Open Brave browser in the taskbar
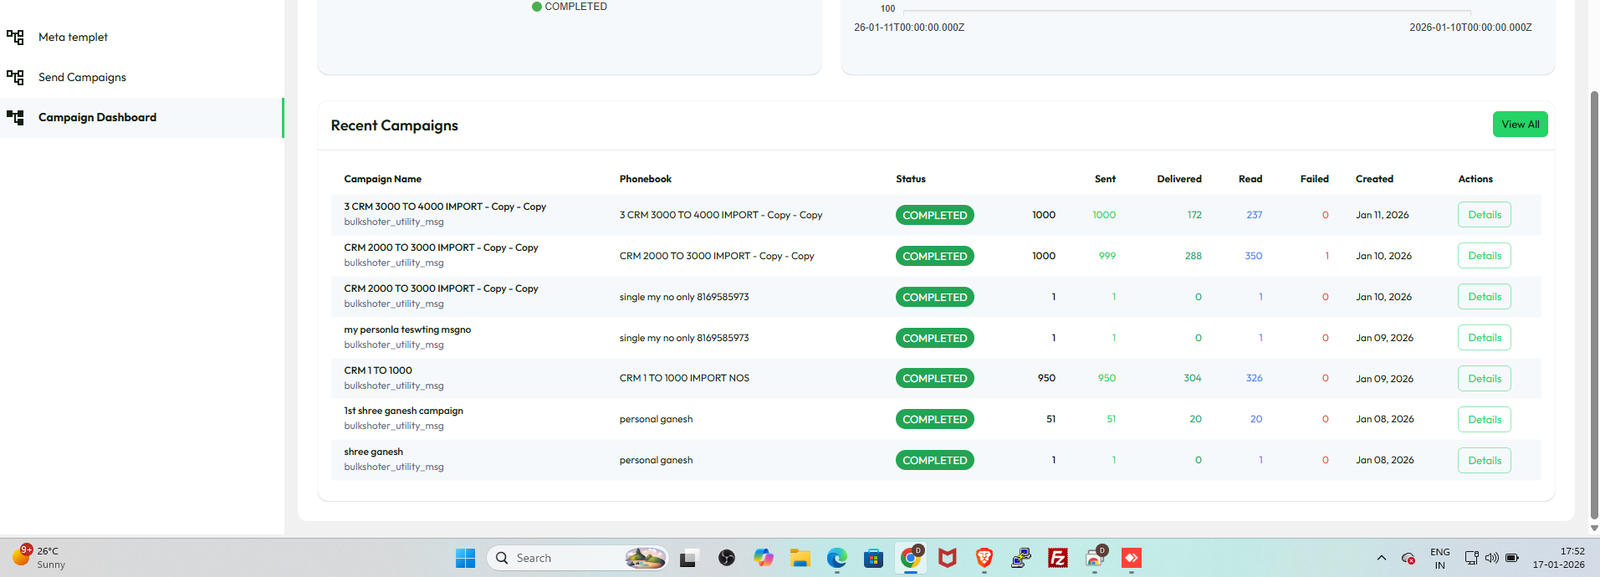This screenshot has width=1600, height=577. click(984, 558)
